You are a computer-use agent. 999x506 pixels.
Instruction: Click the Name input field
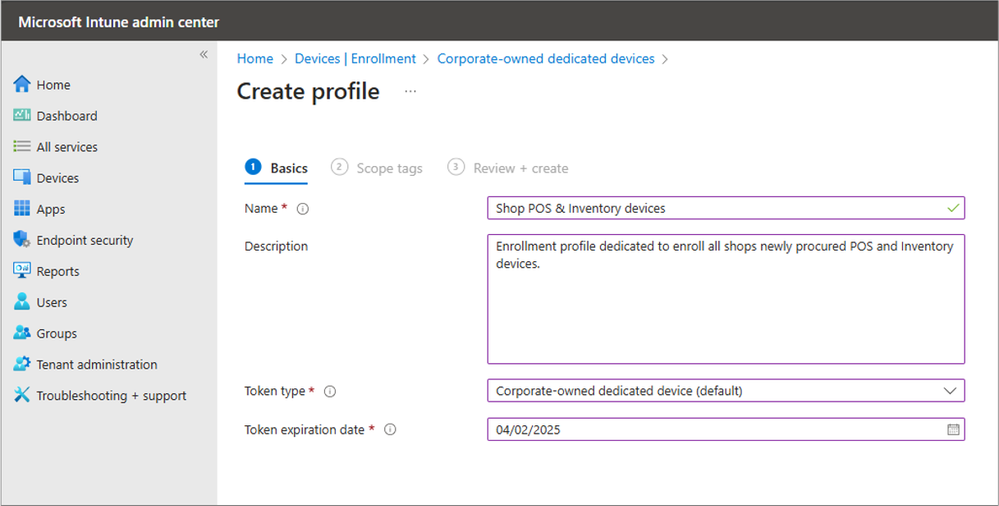point(715,208)
